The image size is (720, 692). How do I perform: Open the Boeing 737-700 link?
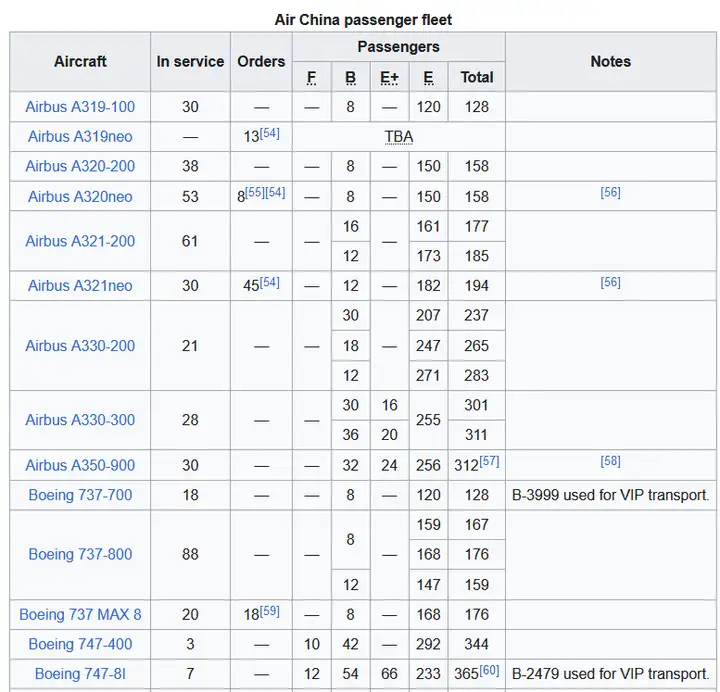pos(80,495)
